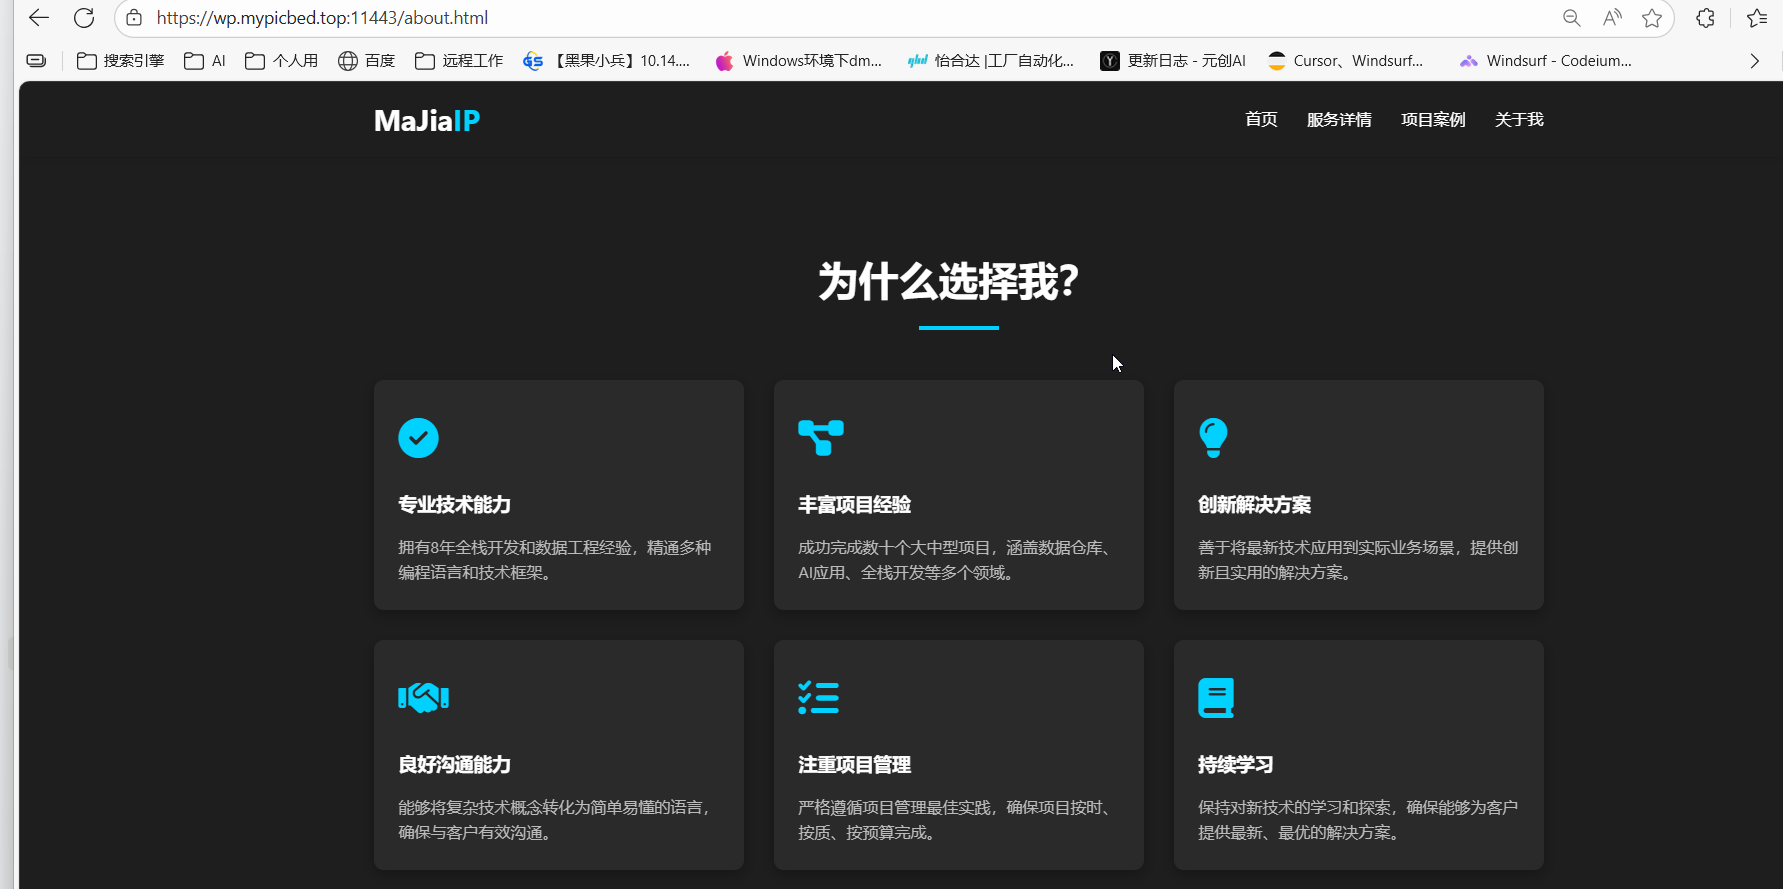
Task: Click the 保持对新技术的学习 description text
Action: (x=1358, y=820)
